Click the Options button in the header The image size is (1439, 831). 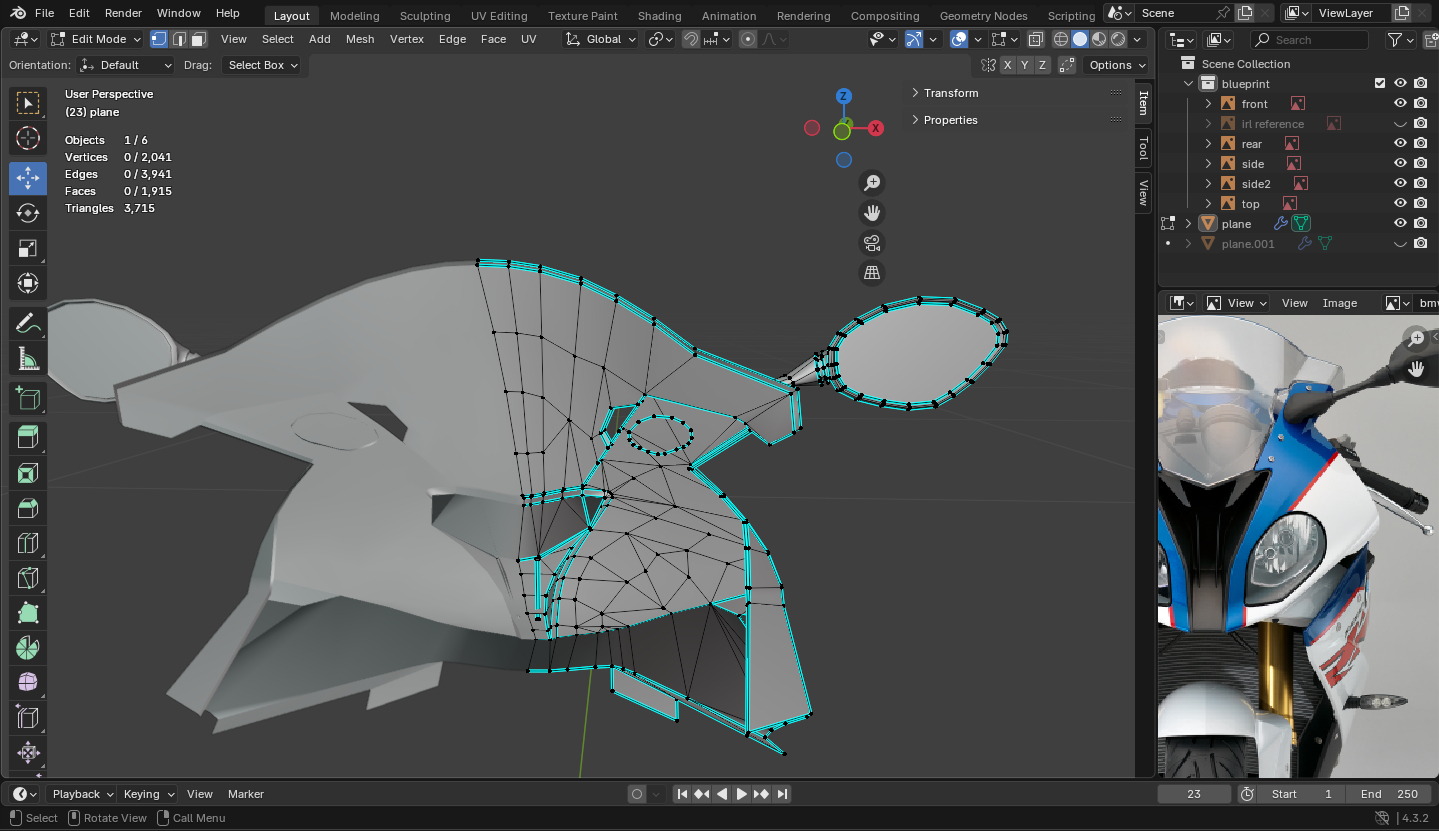(x=1116, y=65)
